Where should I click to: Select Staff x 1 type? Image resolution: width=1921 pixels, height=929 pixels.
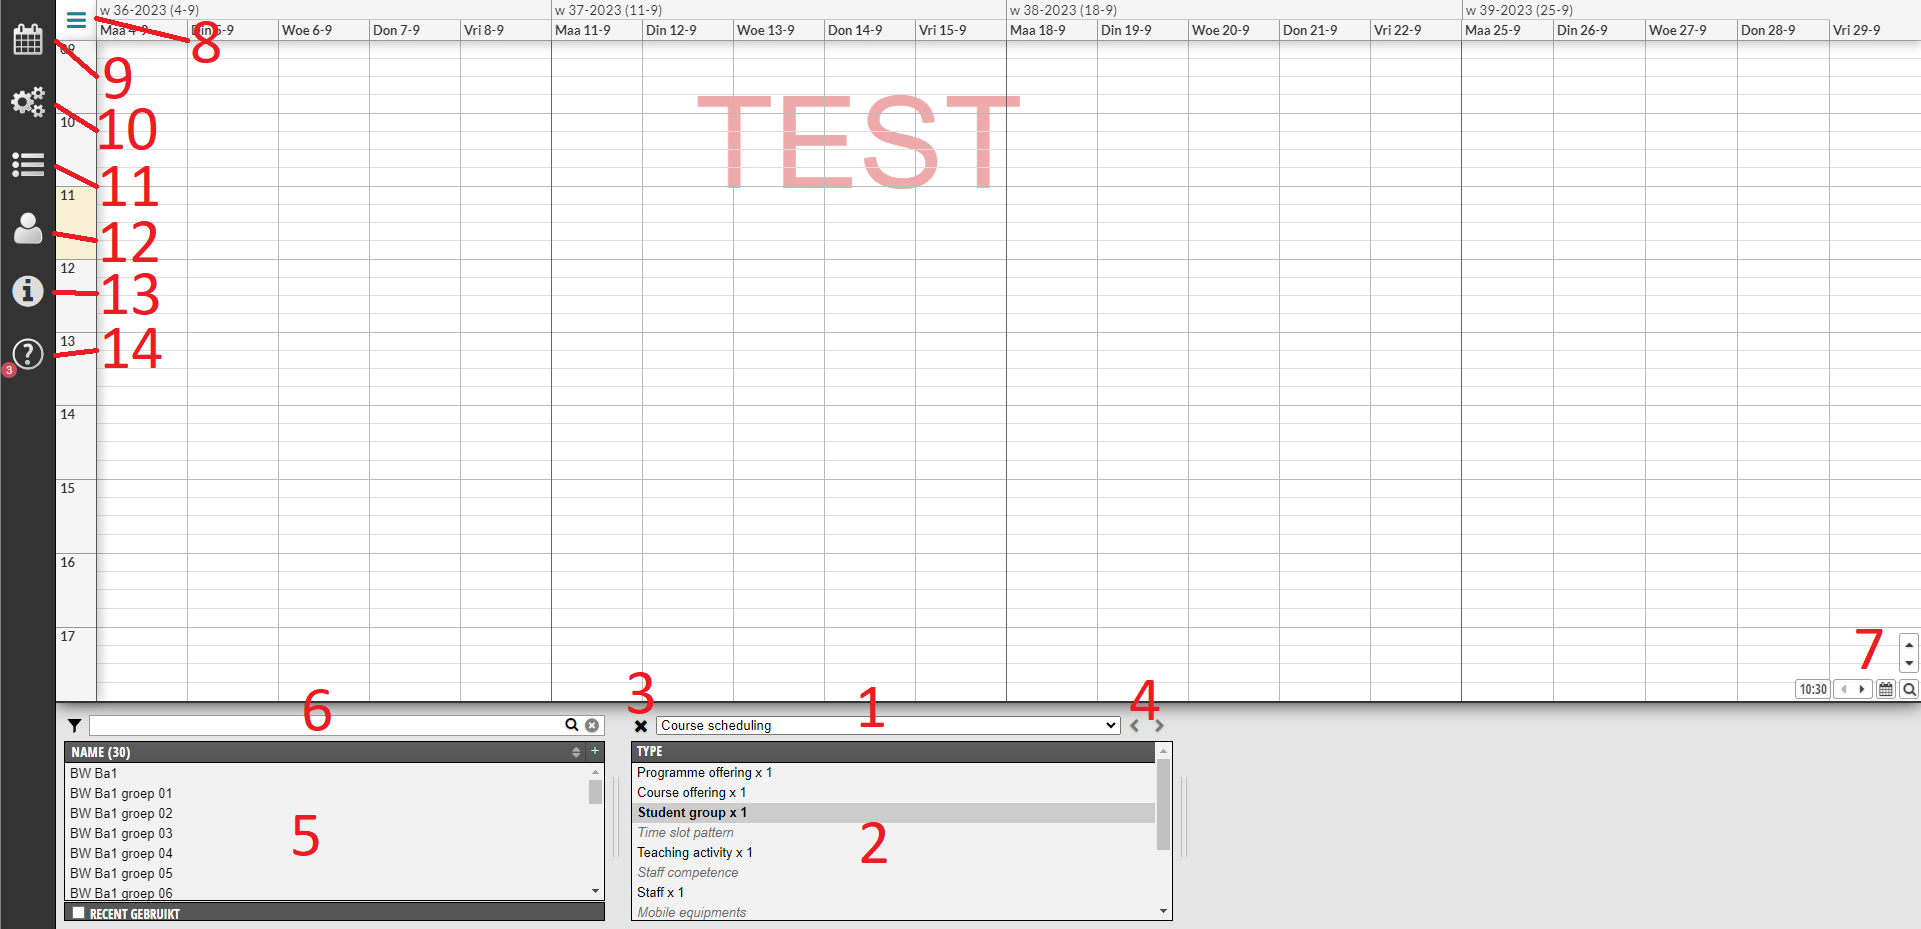point(893,893)
